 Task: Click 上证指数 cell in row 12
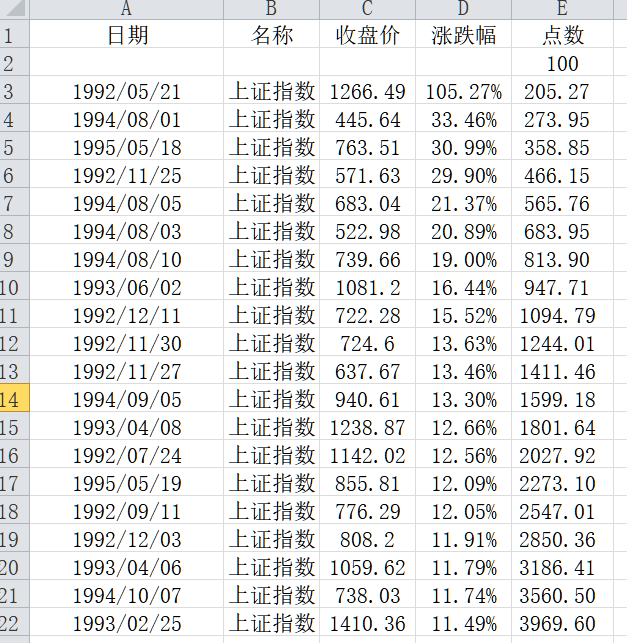[x=271, y=342]
